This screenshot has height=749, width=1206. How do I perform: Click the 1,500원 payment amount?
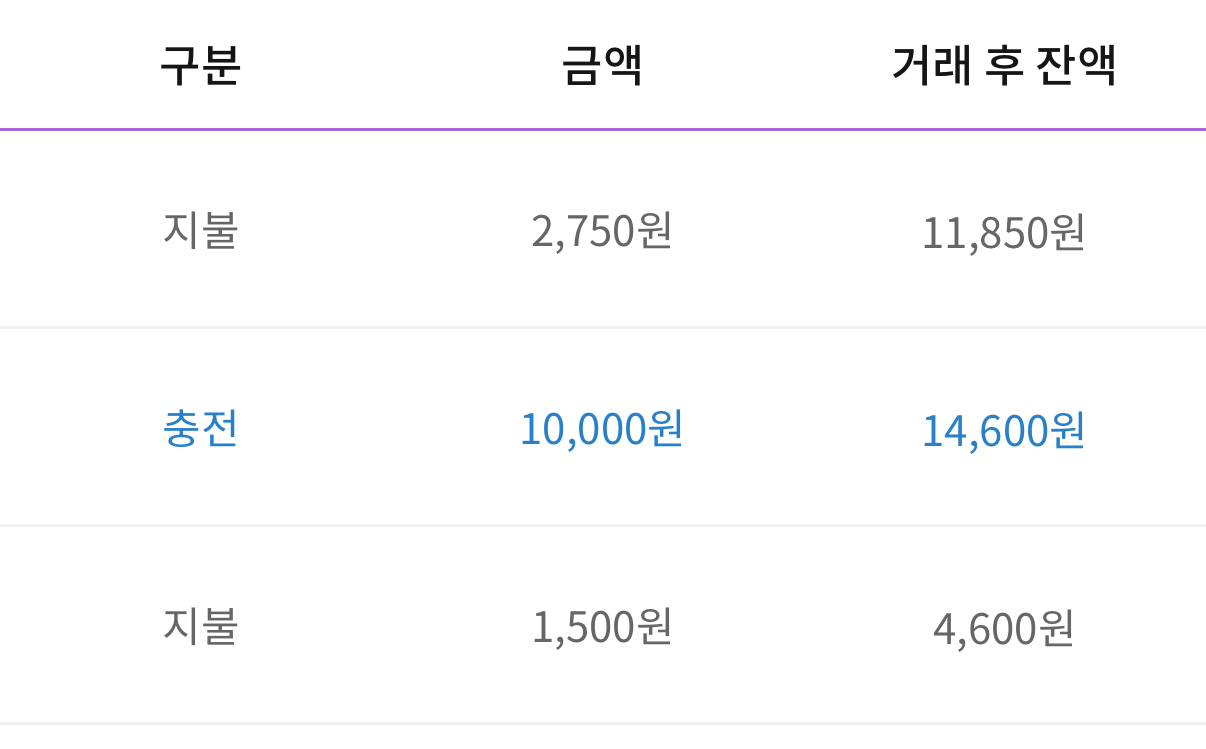click(x=601, y=628)
